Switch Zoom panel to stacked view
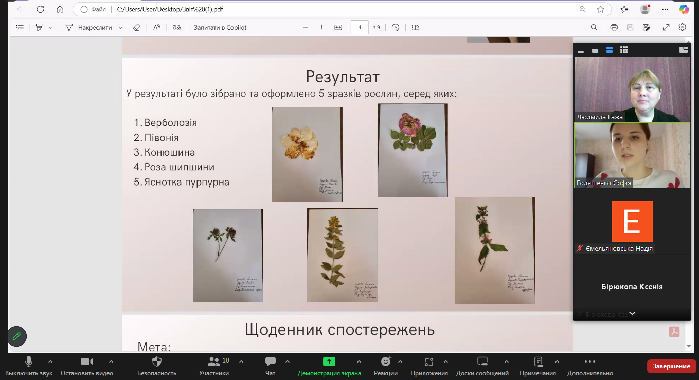The height and width of the screenshot is (380, 699). pos(609,50)
